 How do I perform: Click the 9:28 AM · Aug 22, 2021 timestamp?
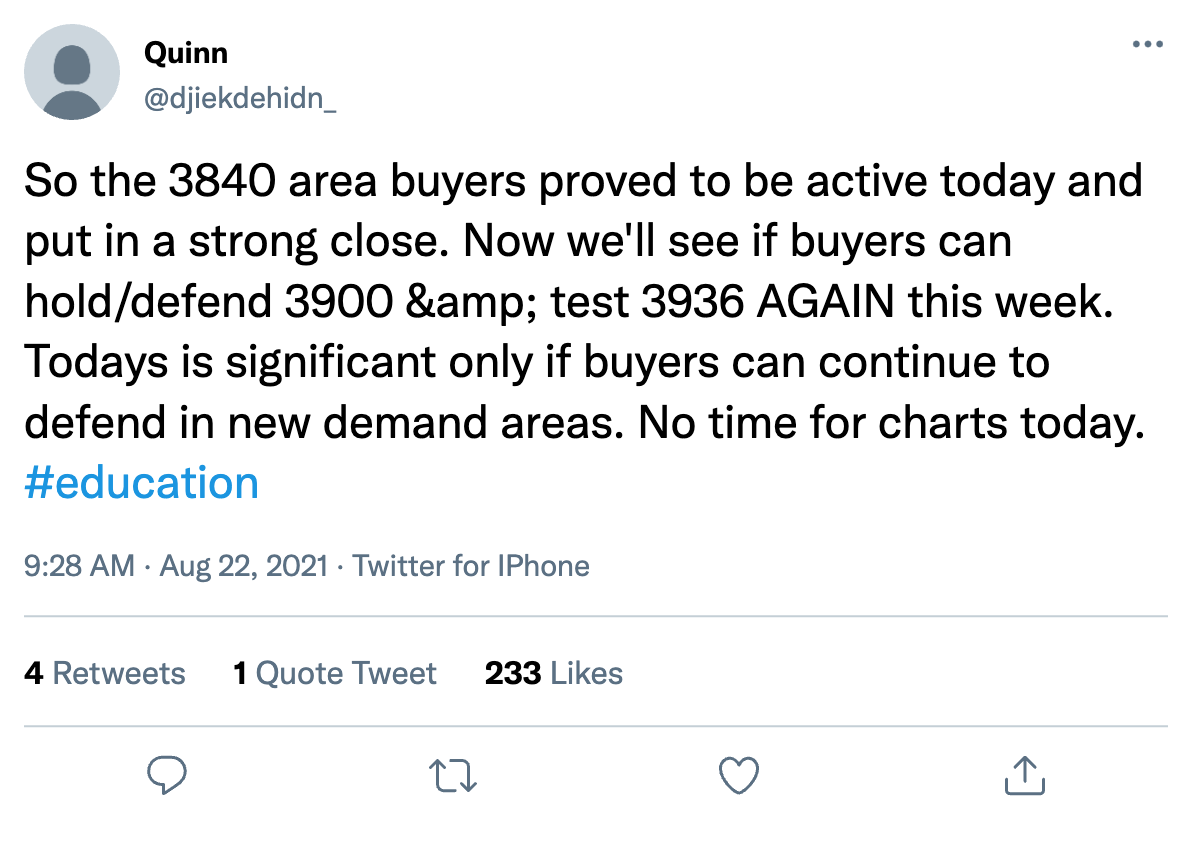point(176,566)
